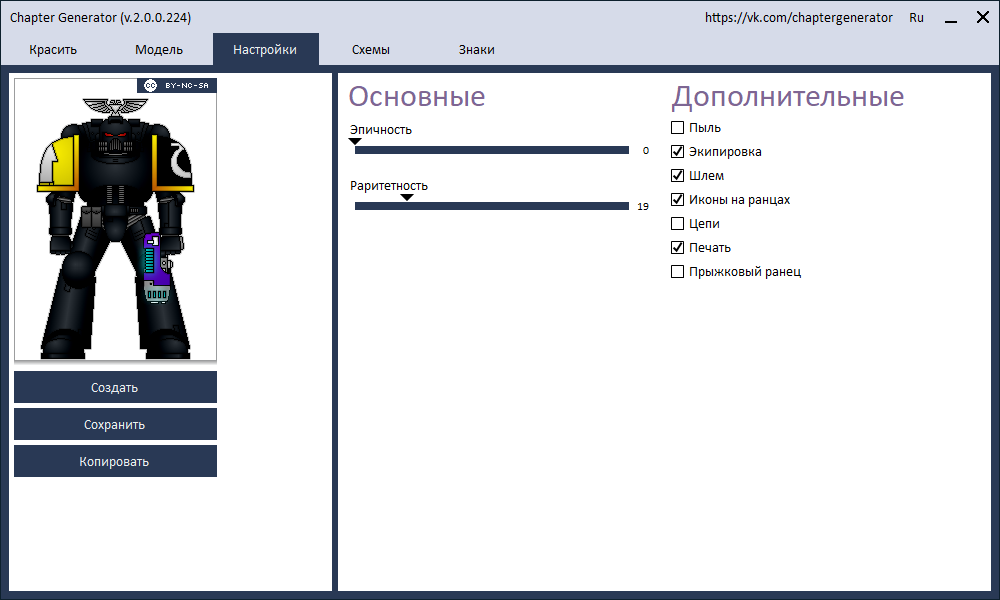This screenshot has height=600, width=1000.
Task: Enable the Пыль checkbox
Action: click(x=677, y=128)
